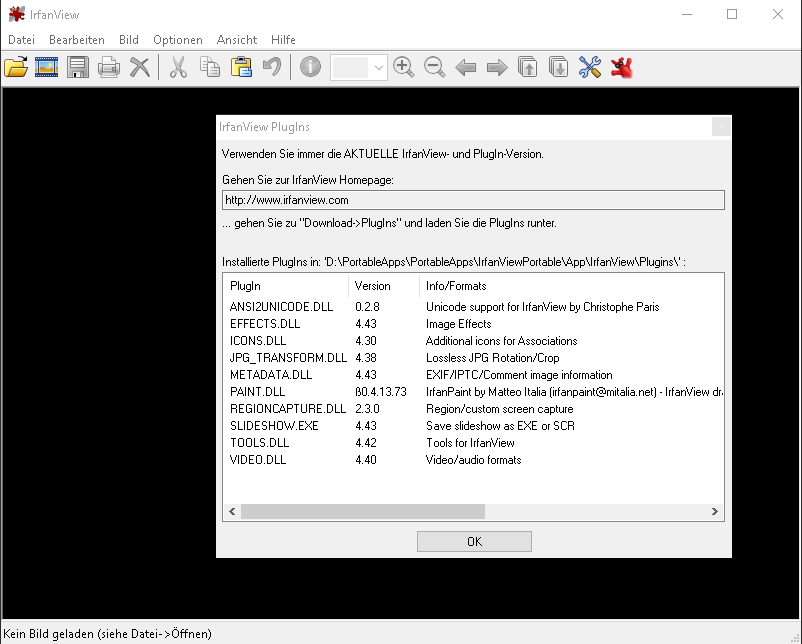The height and width of the screenshot is (644, 802).
Task: Click the 'Region/custom screen capture' description
Action: tap(500, 409)
